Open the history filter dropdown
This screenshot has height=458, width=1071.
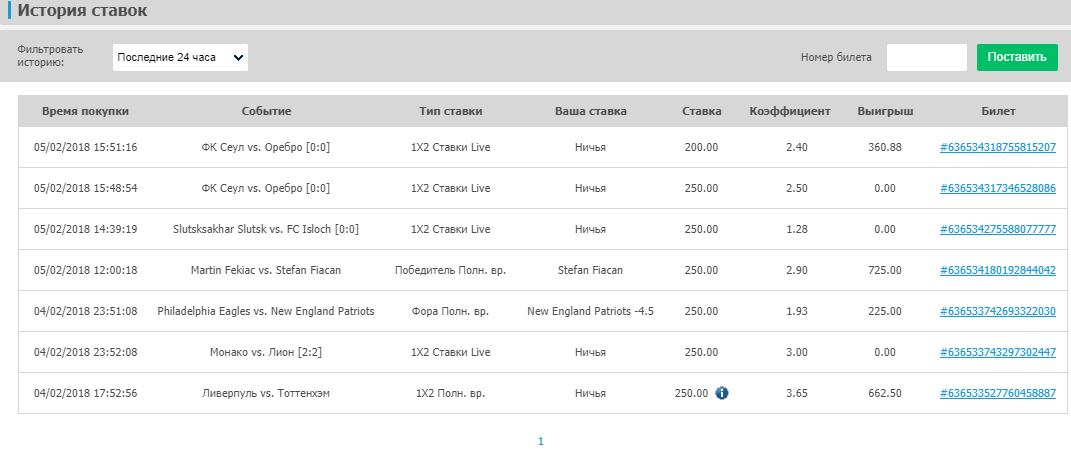tap(180, 58)
